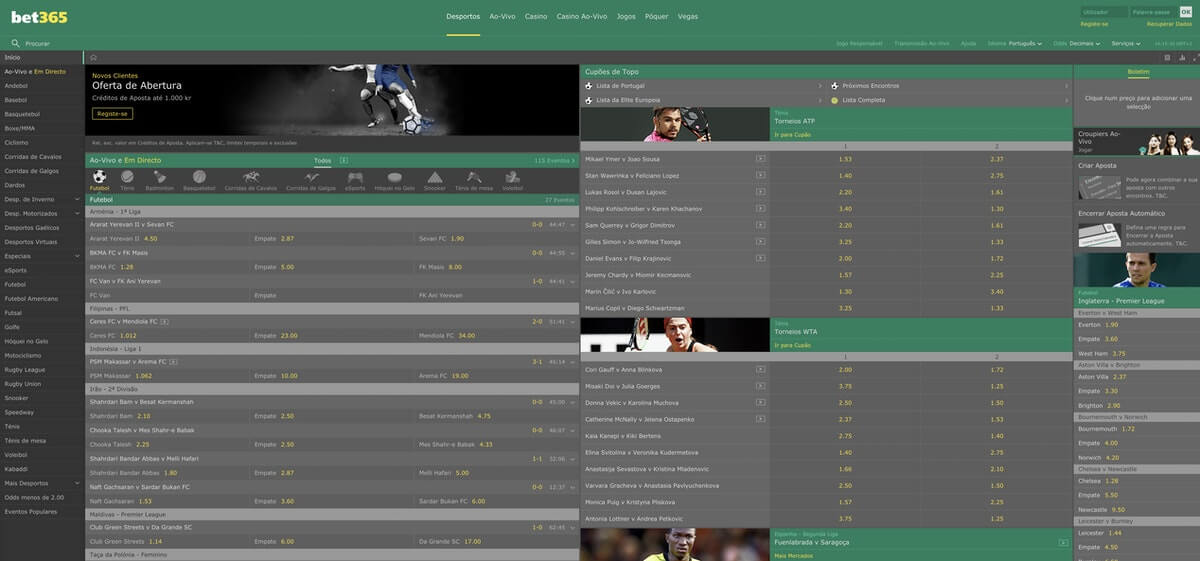Click the calculator icon under the header
1200x561 pixels.
click(1167, 58)
